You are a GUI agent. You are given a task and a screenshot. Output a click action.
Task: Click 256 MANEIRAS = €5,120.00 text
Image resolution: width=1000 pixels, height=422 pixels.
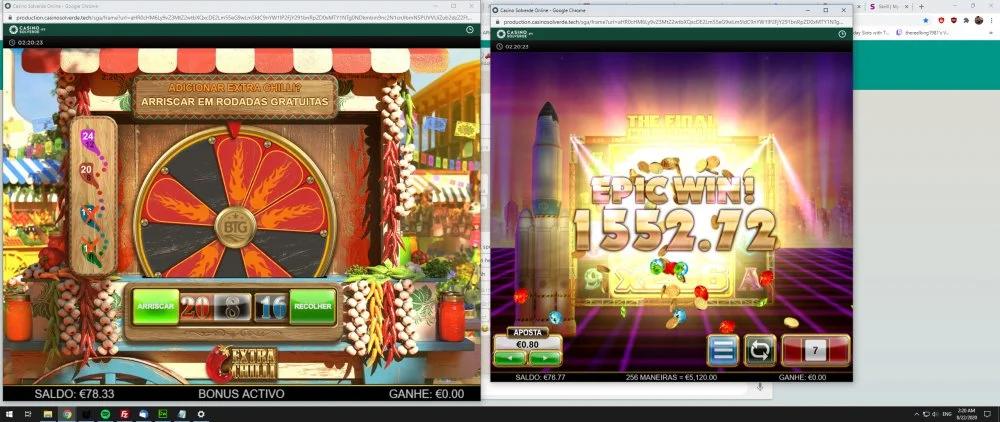click(671, 377)
